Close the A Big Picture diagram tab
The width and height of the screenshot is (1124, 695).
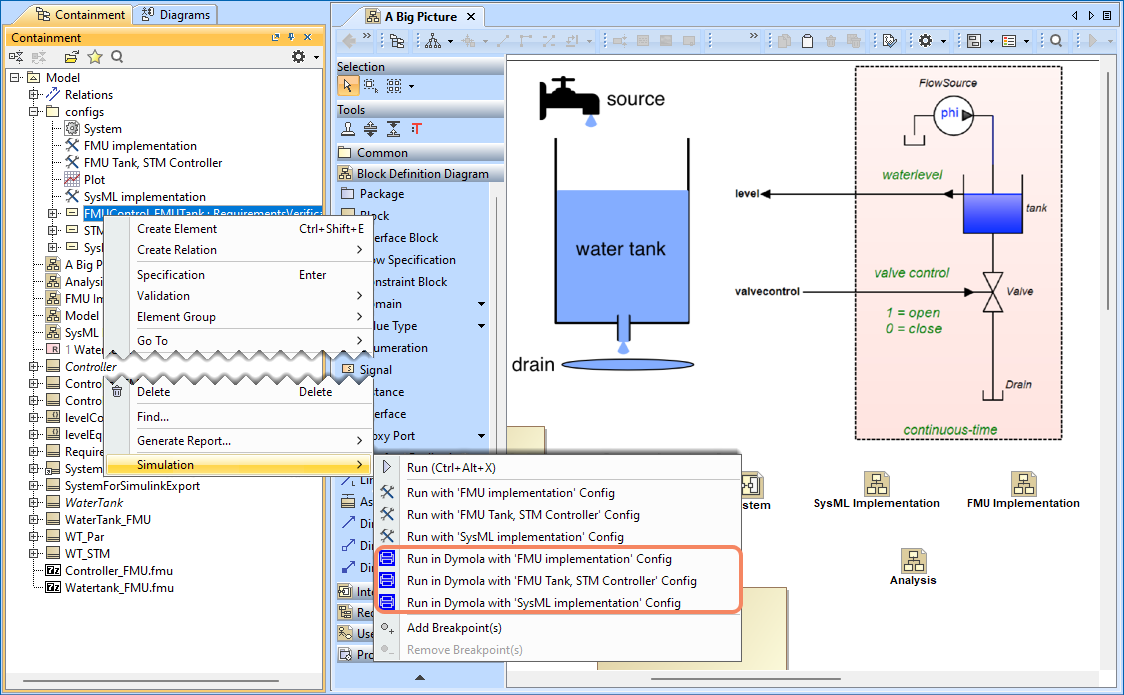click(x=471, y=17)
